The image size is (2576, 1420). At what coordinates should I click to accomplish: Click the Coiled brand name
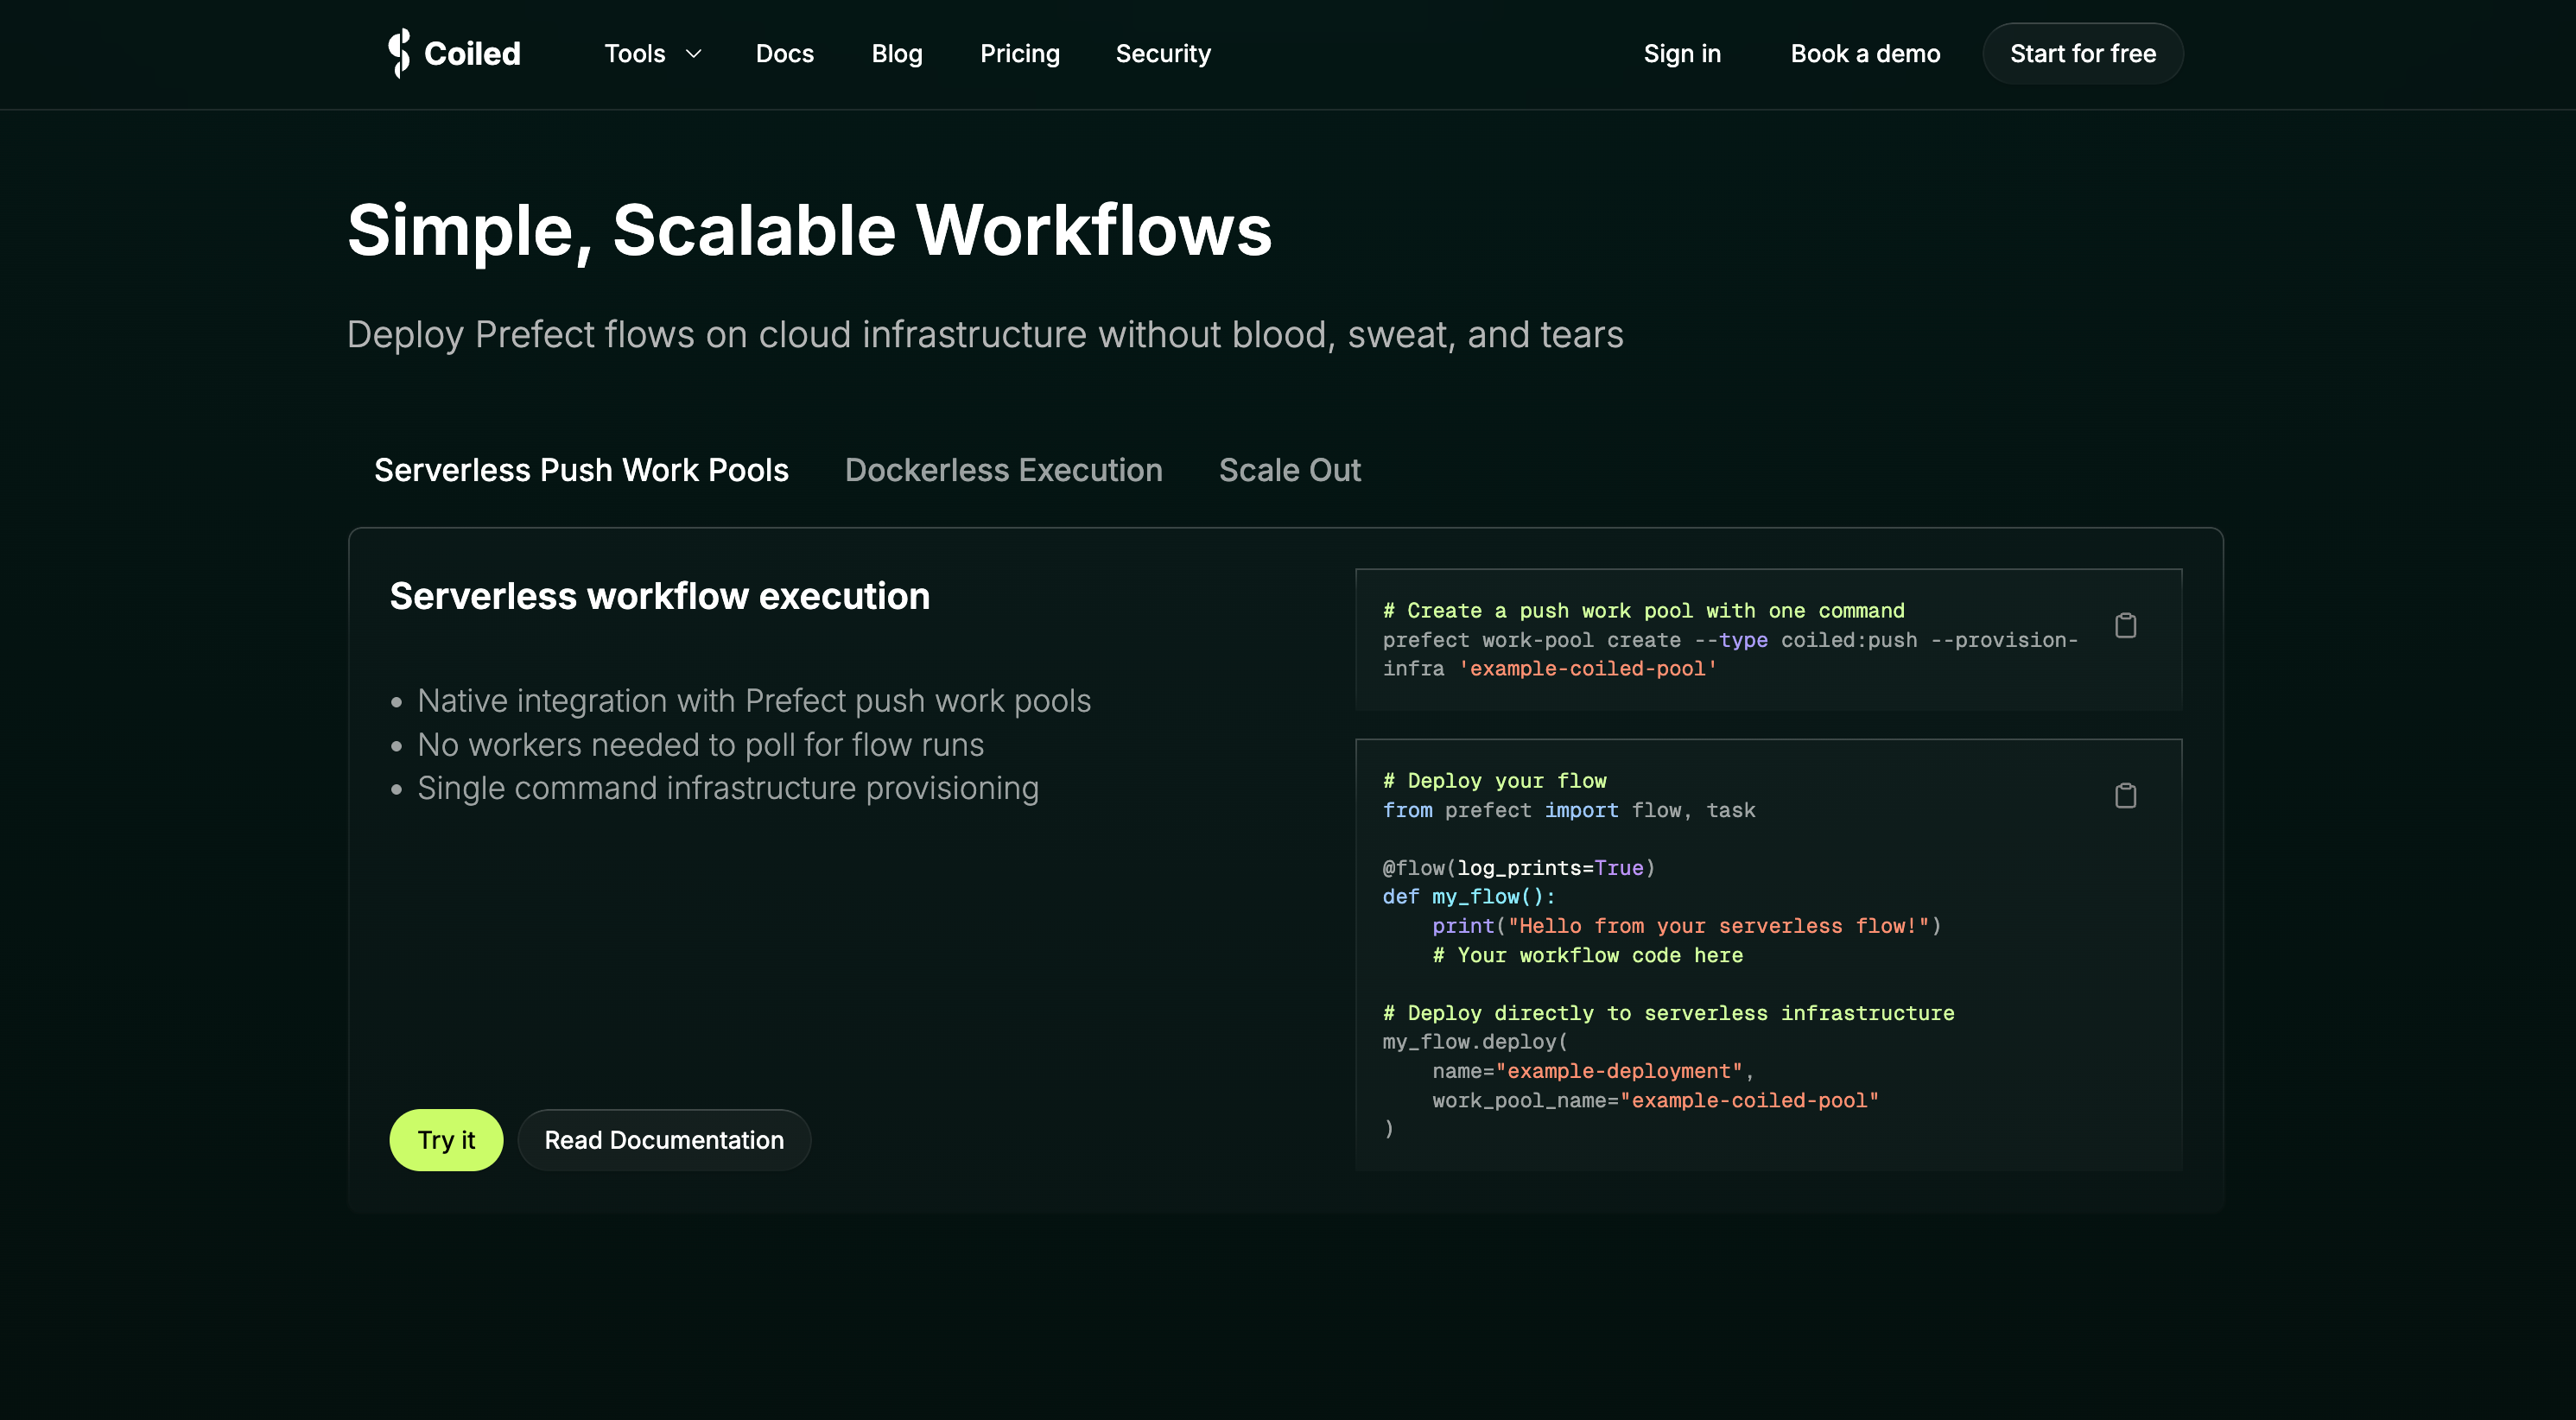[472, 54]
